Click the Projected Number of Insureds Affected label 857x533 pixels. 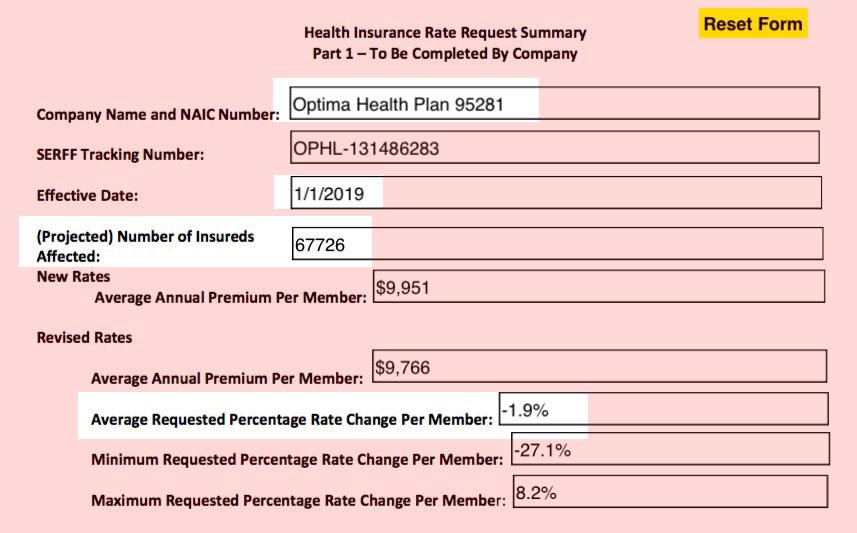(145, 245)
